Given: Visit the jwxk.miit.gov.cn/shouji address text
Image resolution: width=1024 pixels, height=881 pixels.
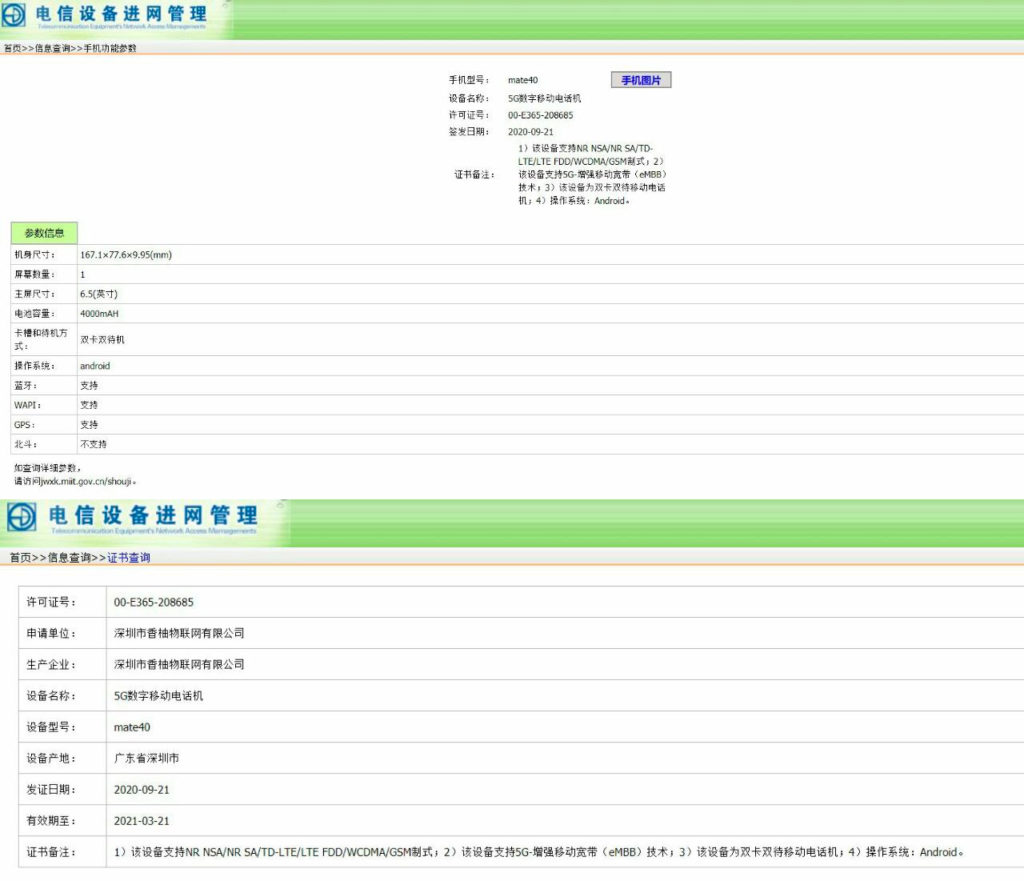Looking at the screenshot, I should [86, 481].
